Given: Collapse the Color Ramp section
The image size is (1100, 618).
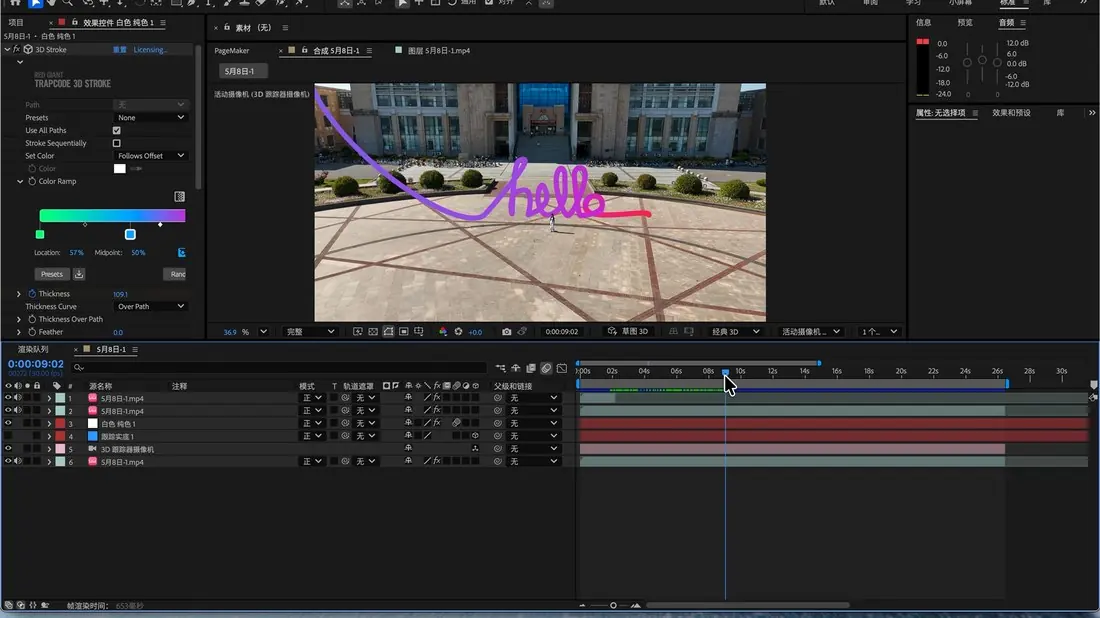Looking at the screenshot, I should (x=20, y=181).
